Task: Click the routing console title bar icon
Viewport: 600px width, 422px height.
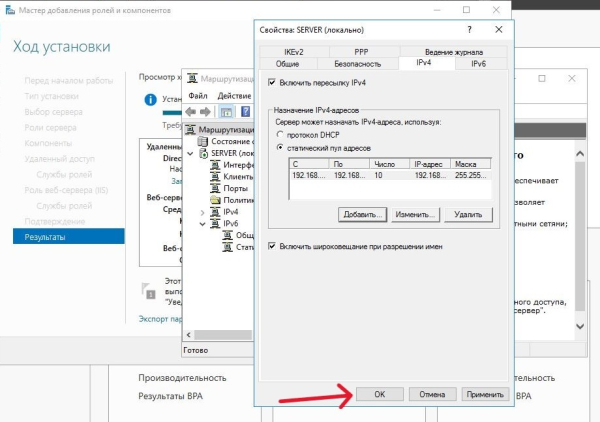Action: coord(192,78)
